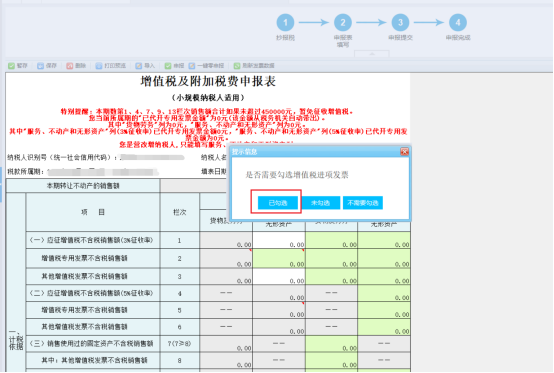This screenshot has height=373, width=554.
Task: Collapse the step progress panel arrow
Action: (372, 54)
